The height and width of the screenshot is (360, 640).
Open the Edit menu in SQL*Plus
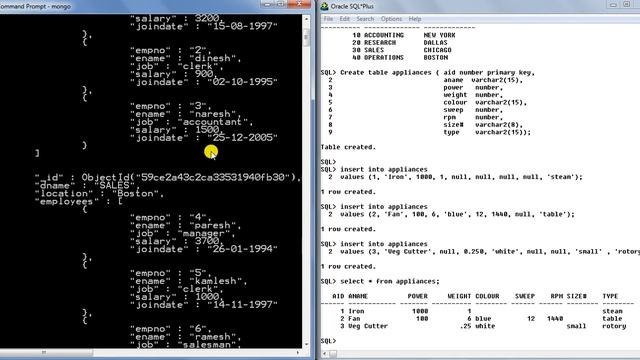344,19
